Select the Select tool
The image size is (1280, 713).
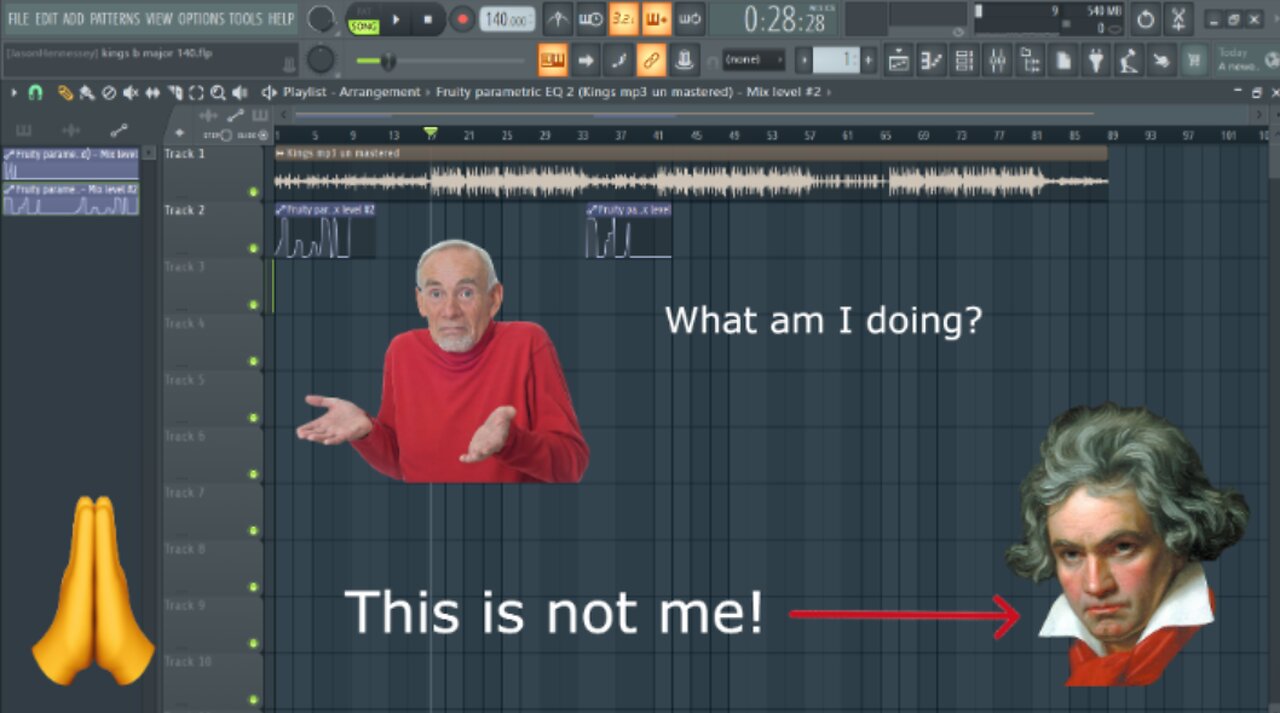coord(196,92)
